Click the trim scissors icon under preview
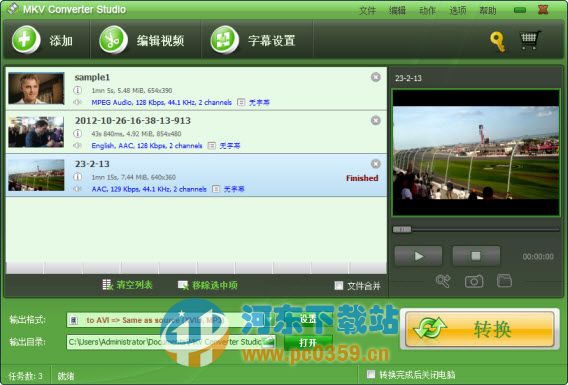The width and height of the screenshot is (568, 385). point(443,281)
